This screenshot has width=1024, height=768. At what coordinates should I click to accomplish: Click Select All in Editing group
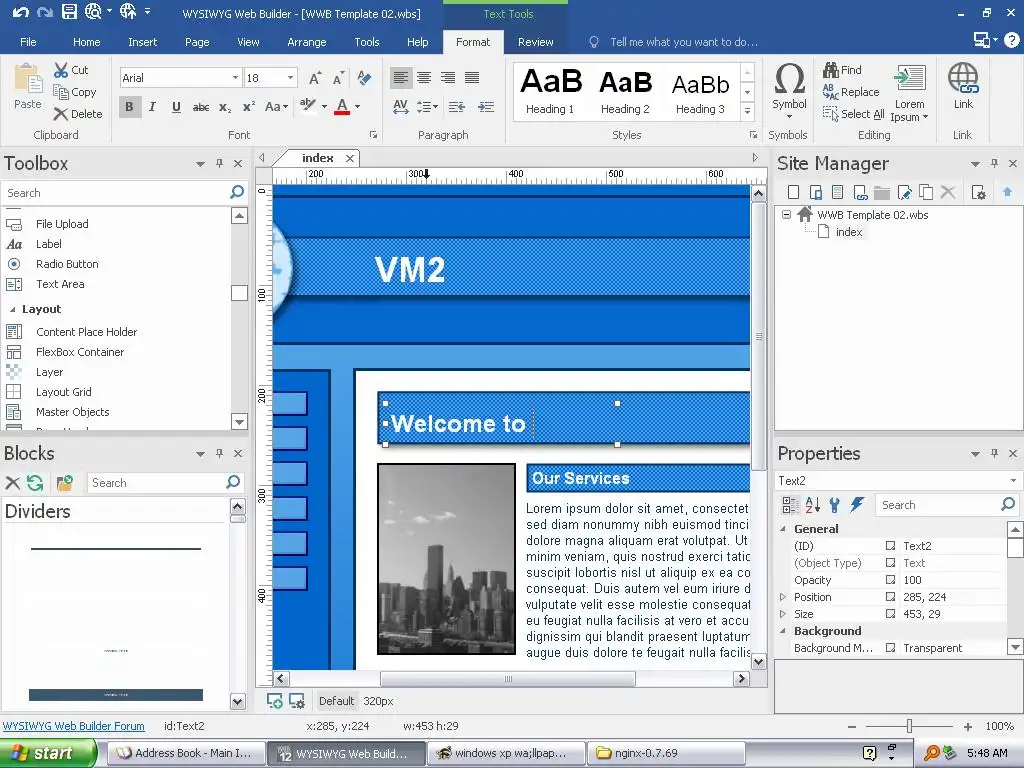(853, 114)
